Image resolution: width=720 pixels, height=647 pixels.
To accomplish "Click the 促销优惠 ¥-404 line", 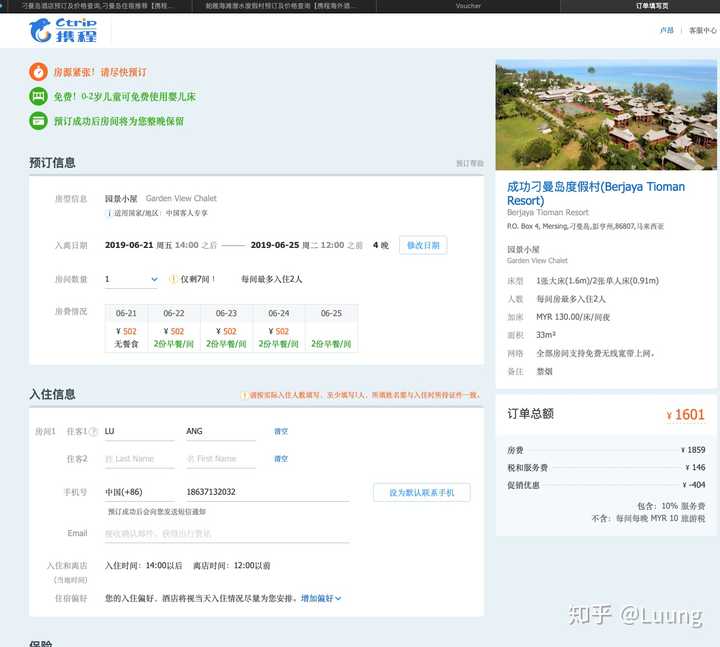I will pyautogui.click(x=606, y=485).
